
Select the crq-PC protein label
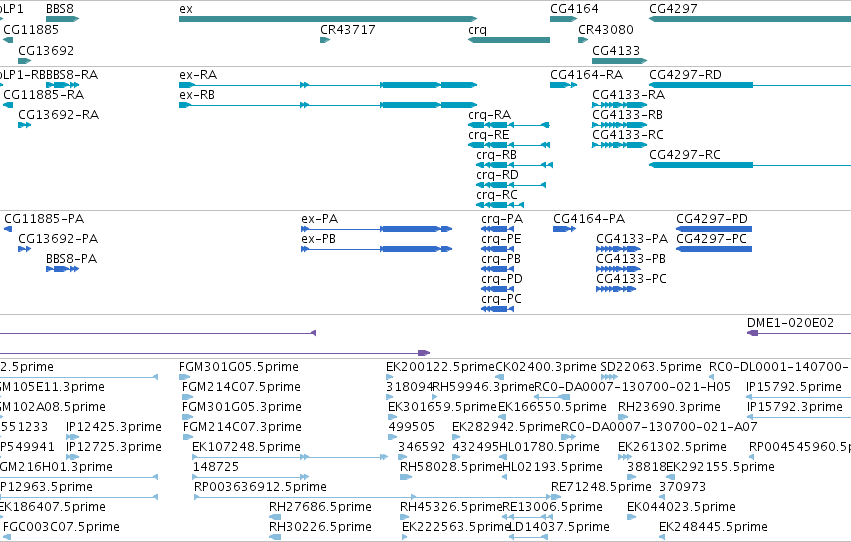click(x=501, y=299)
